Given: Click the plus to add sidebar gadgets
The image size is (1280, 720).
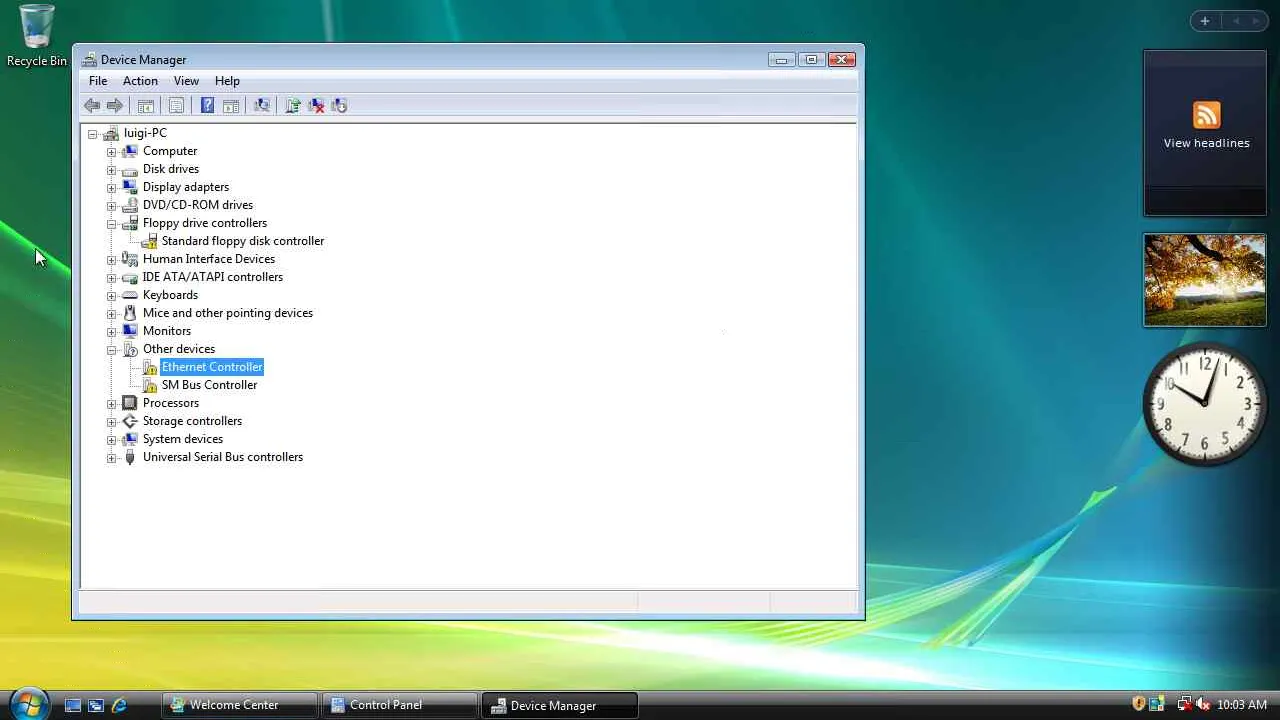Looking at the screenshot, I should pyautogui.click(x=1205, y=21).
